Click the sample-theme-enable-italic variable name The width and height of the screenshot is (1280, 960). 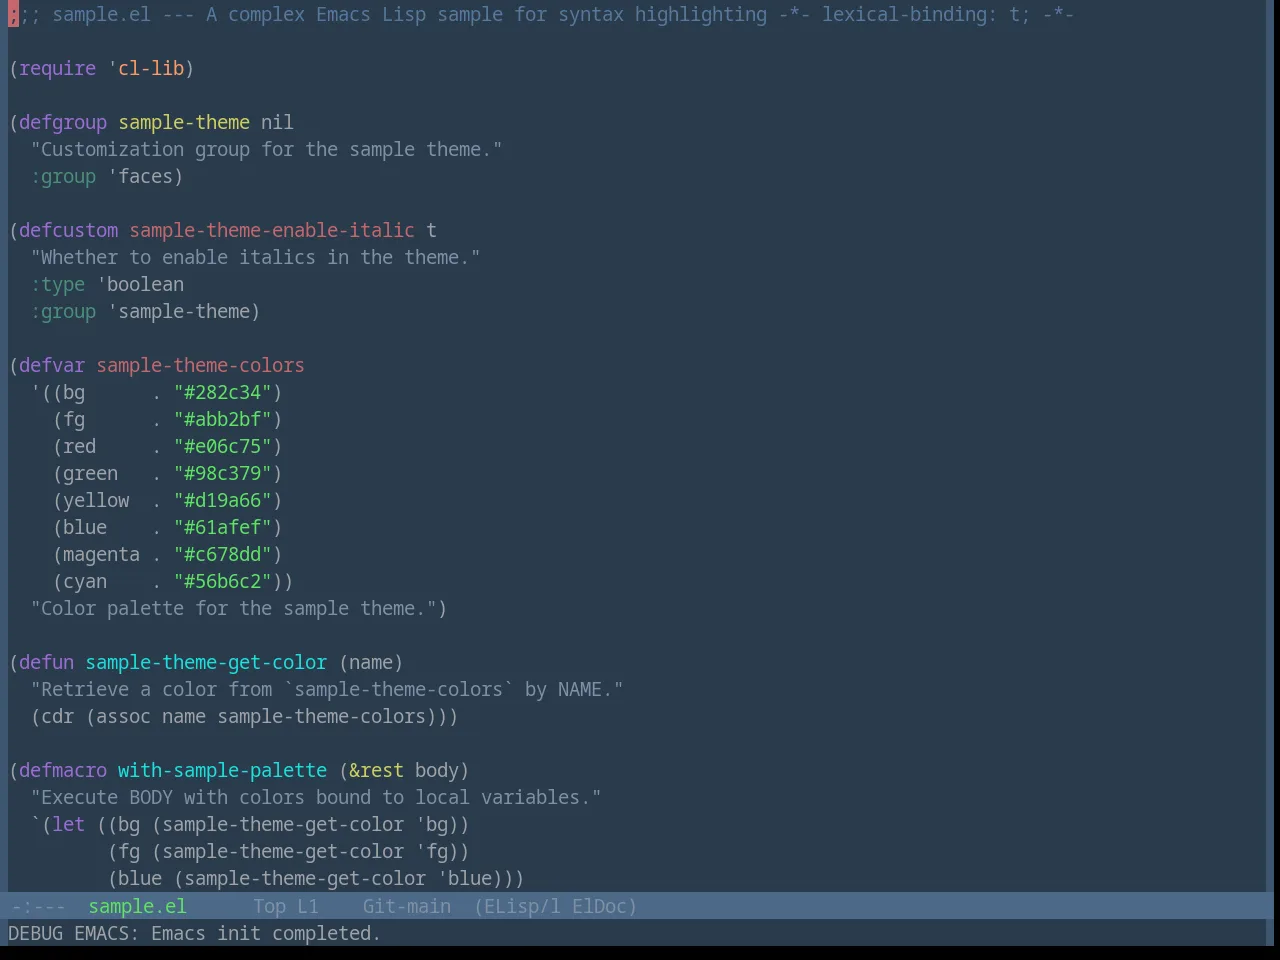click(x=272, y=230)
